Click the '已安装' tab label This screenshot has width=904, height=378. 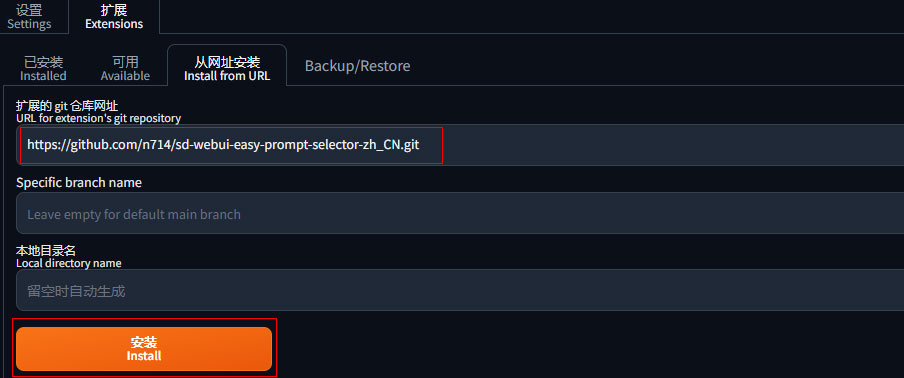[43, 62]
